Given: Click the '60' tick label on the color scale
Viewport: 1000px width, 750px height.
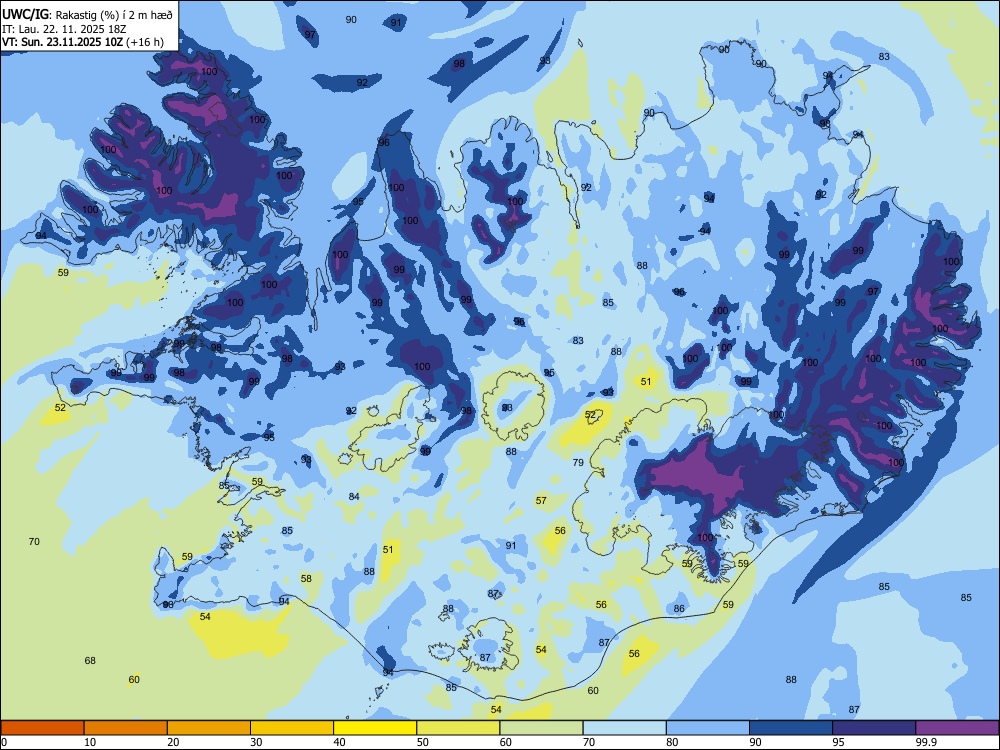Looking at the screenshot, I should pyautogui.click(x=506, y=742).
